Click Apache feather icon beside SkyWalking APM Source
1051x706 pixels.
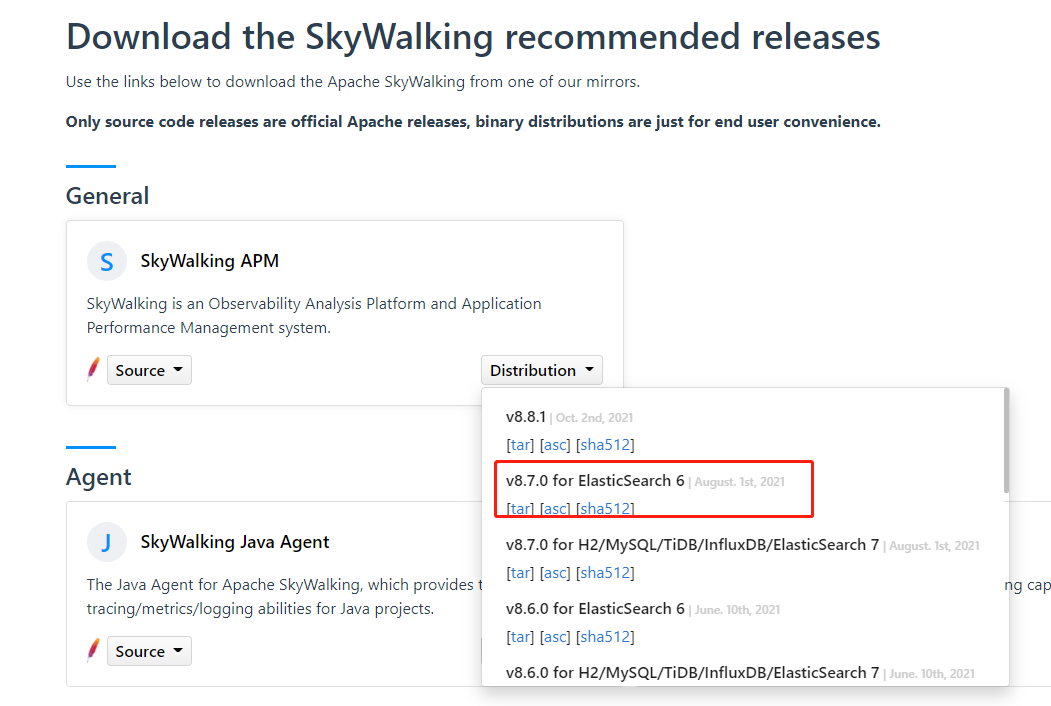tap(93, 370)
